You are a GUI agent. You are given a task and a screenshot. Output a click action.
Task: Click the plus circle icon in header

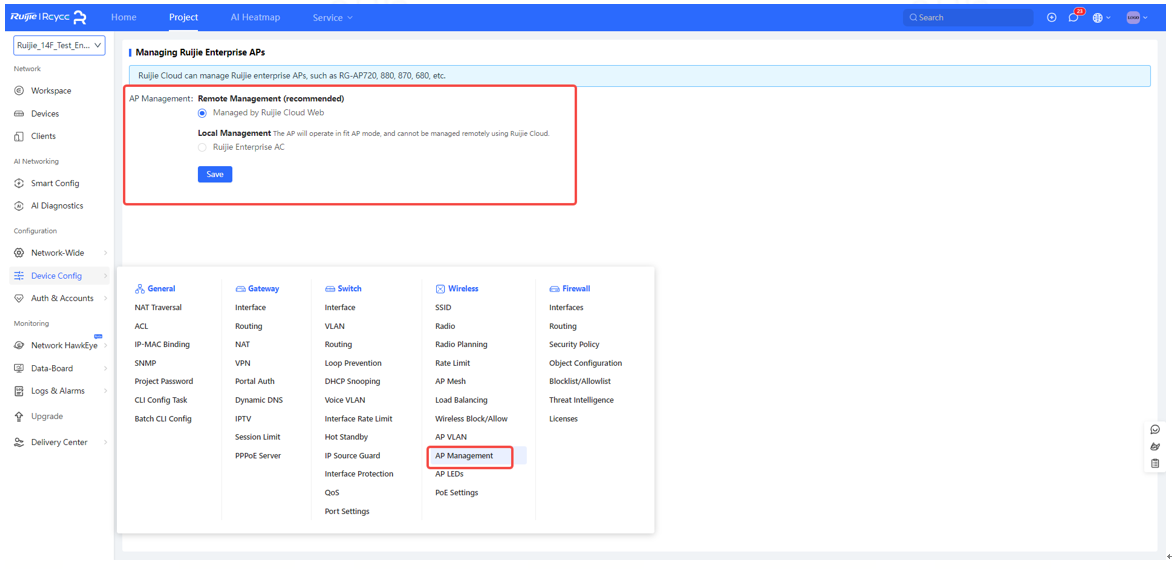1052,17
